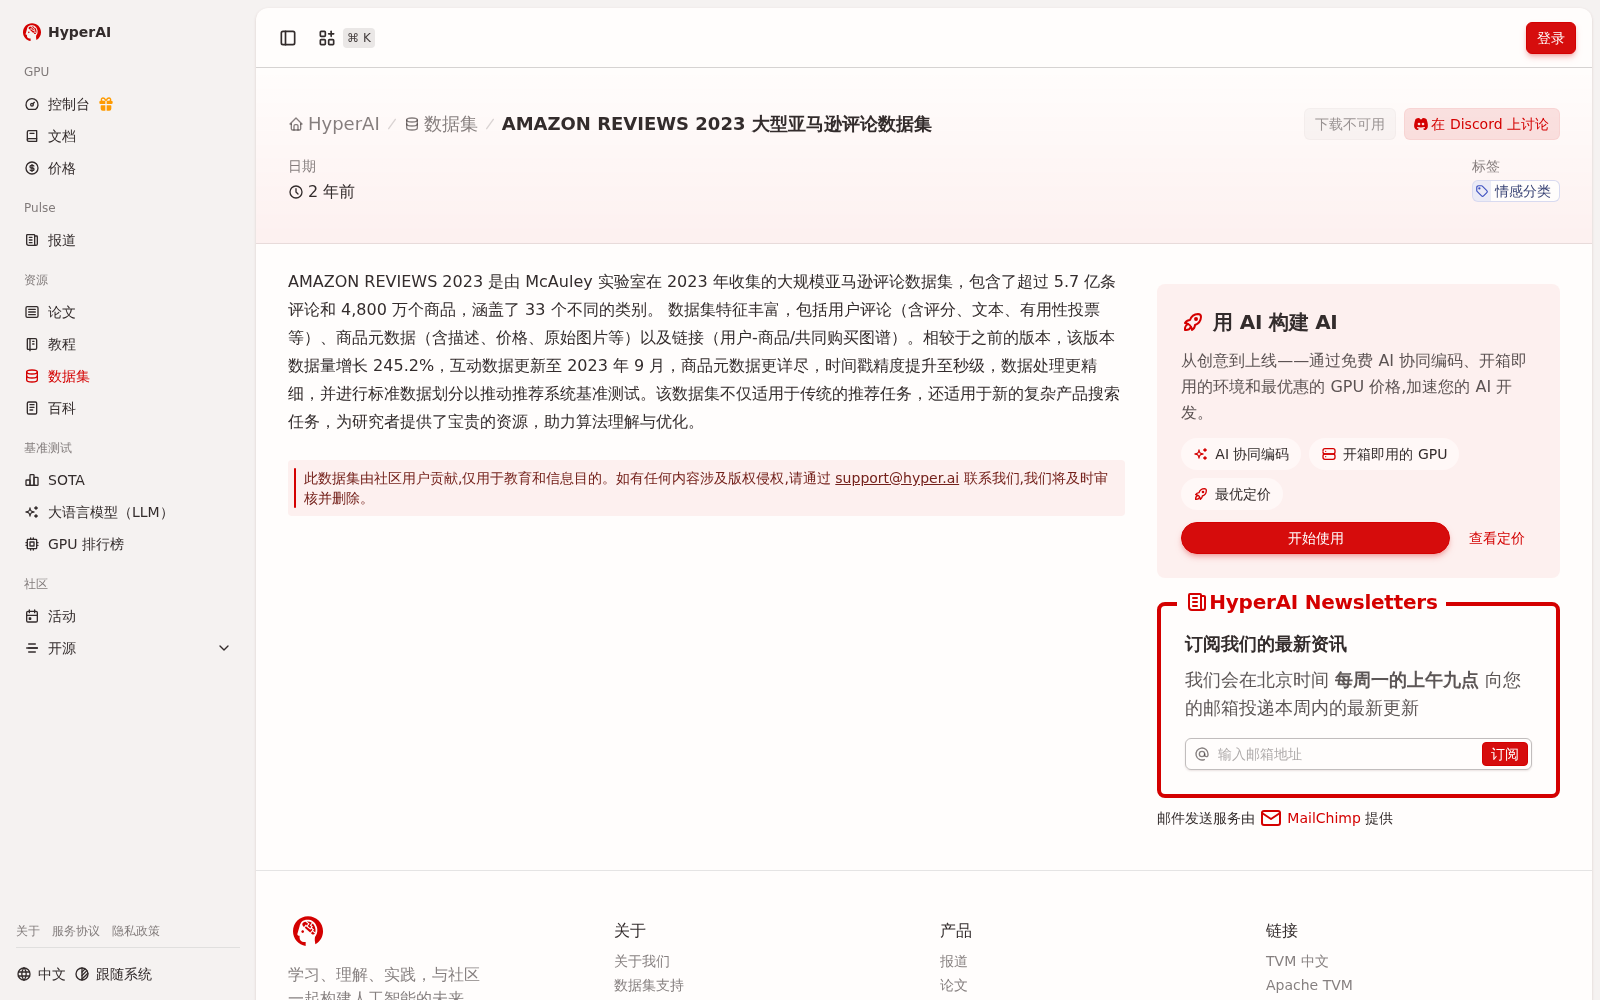
Task: Click the 开始使用 button
Action: pos(1315,538)
